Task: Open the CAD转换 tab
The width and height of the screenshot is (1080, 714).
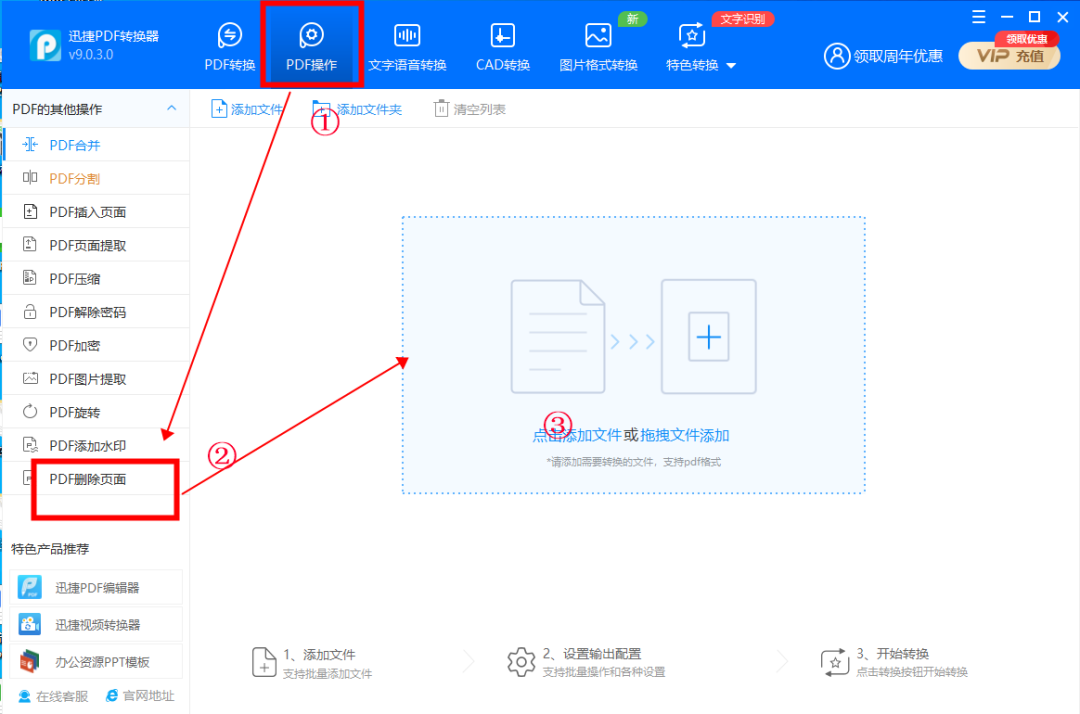Action: 503,47
